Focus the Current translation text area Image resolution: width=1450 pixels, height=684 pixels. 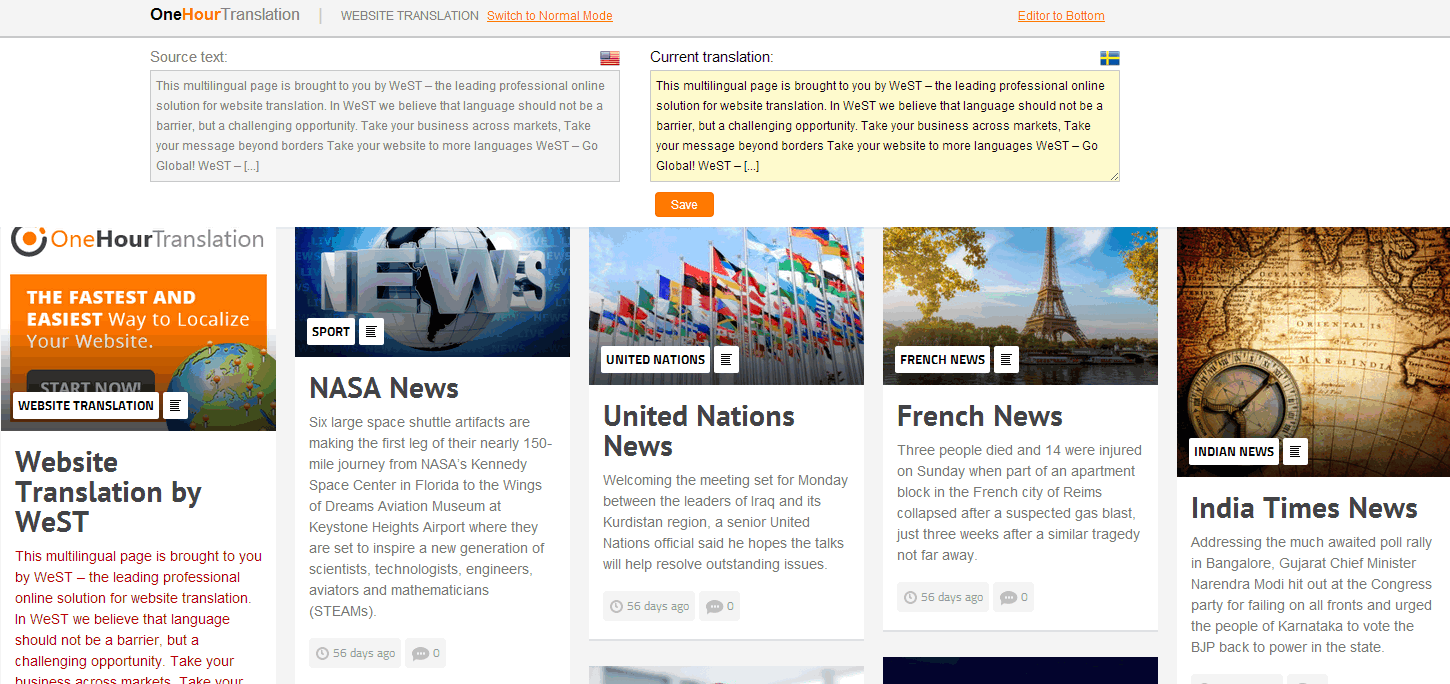[x=885, y=126]
